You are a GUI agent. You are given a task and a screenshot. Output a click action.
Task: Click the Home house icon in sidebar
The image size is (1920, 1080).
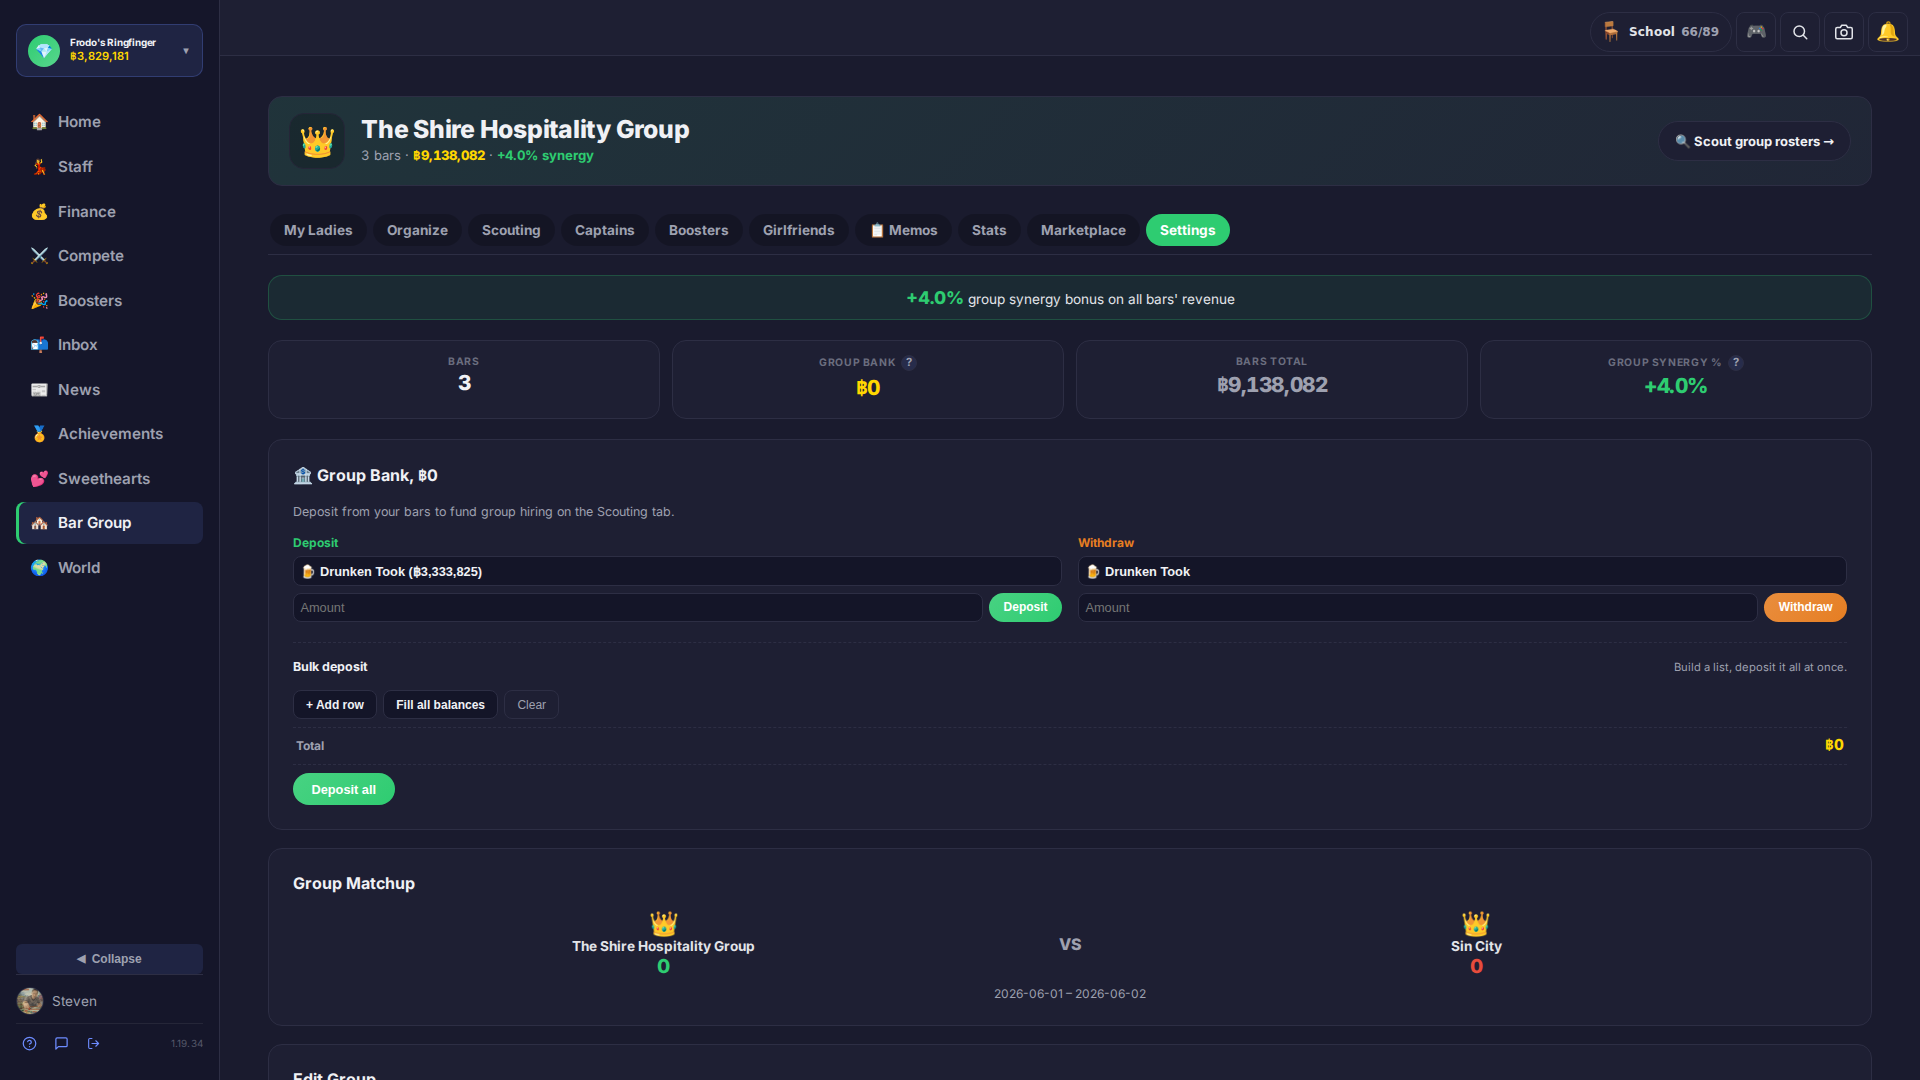(x=39, y=122)
